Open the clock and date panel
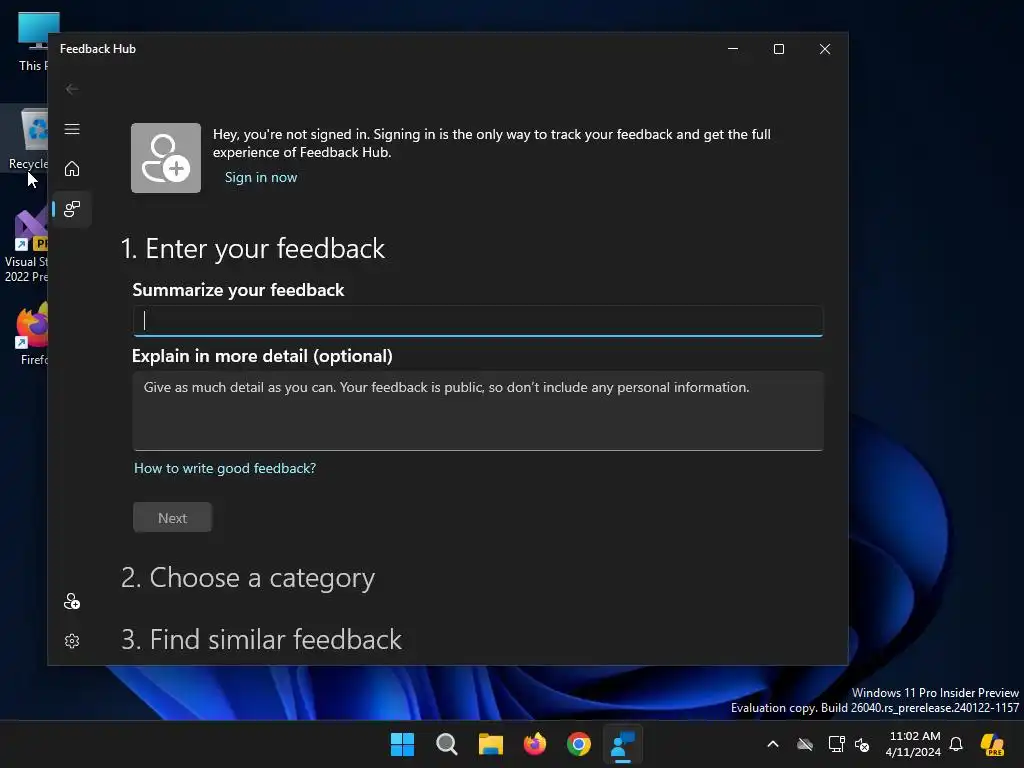This screenshot has height=768, width=1024. tap(914, 744)
